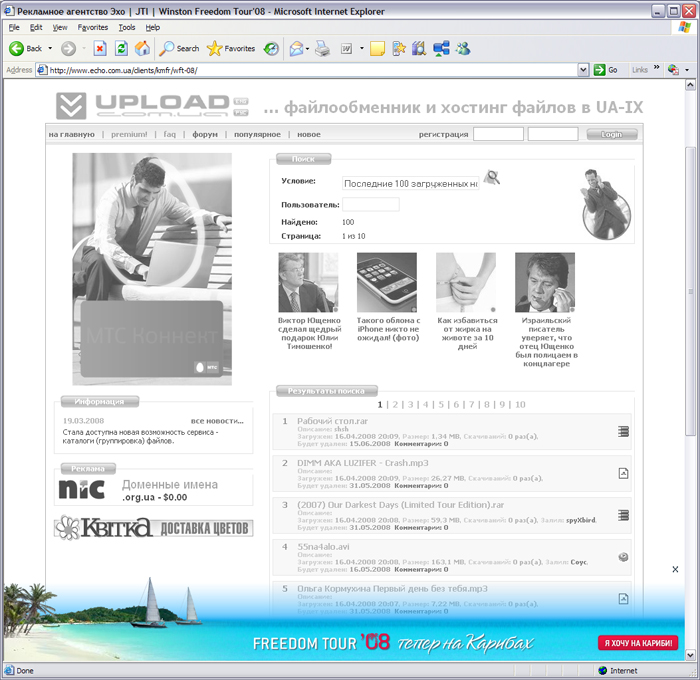Image resolution: width=700 pixels, height=680 pixels.
Task: Click the yellow note Discuss icon
Action: 377,48
